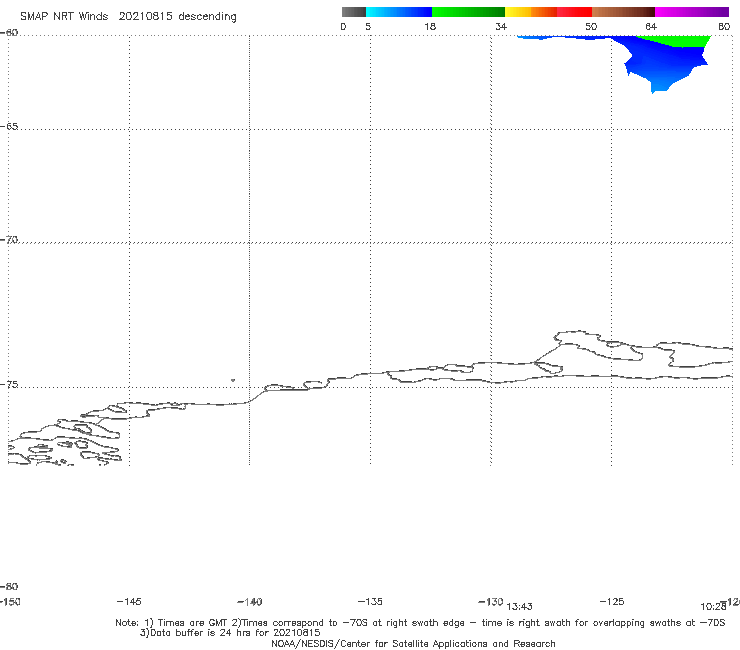
Task: Pick the green segment of the color bar
Action: click(x=468, y=12)
